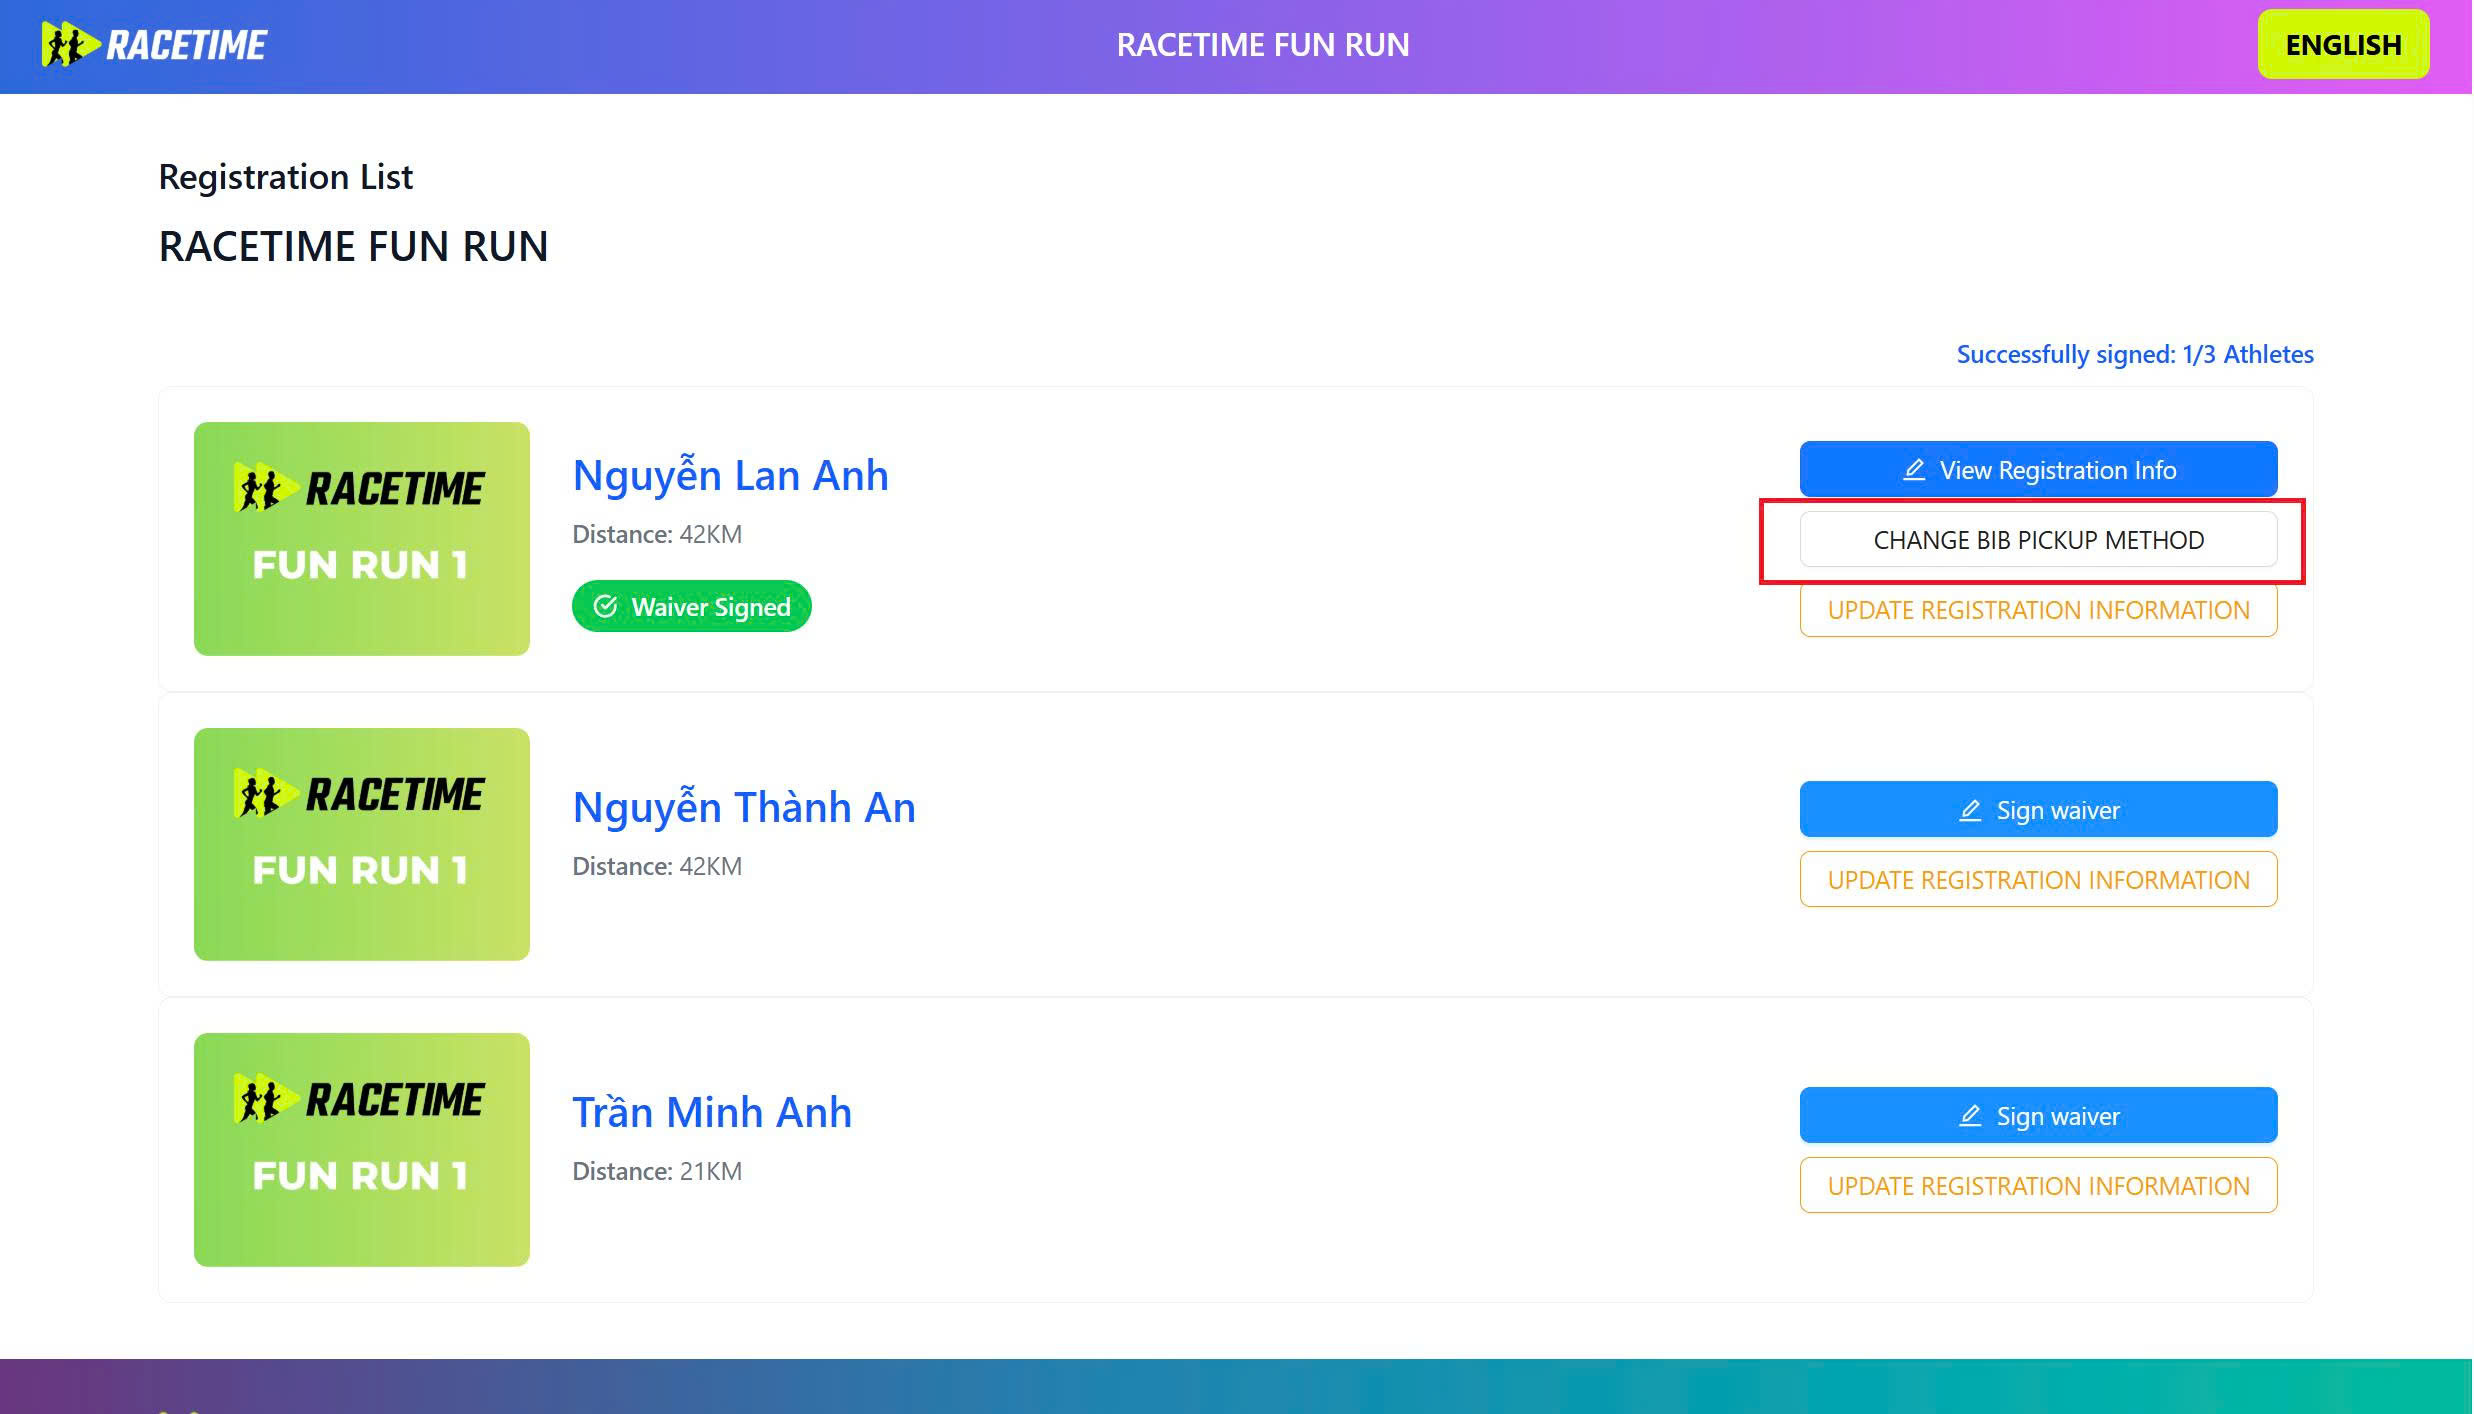2474x1414 pixels.
Task: Open the Nguyễn Lan Anh name link
Action: [730, 476]
